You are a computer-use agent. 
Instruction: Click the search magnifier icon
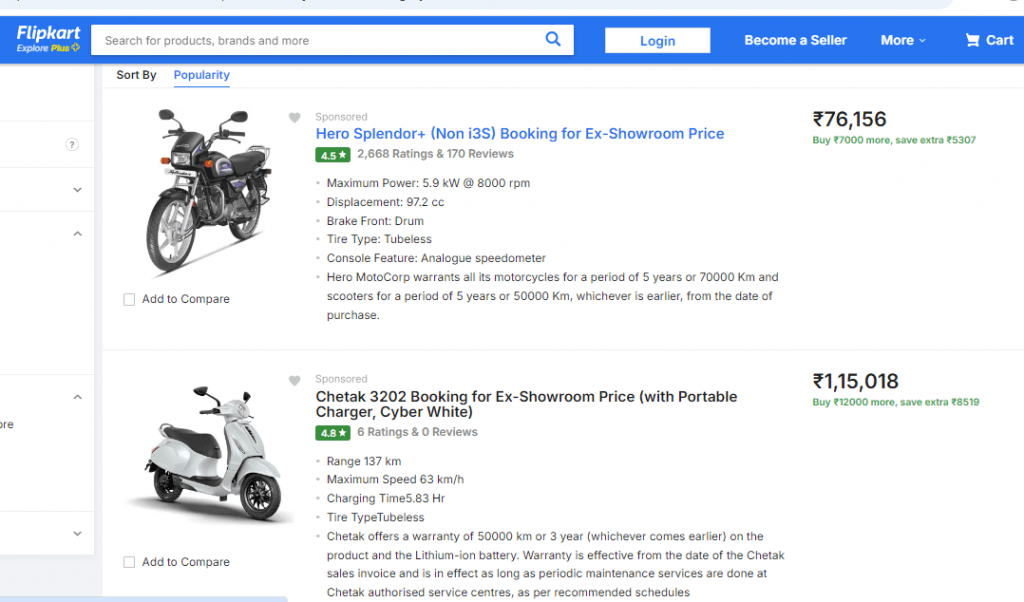pyautogui.click(x=553, y=40)
